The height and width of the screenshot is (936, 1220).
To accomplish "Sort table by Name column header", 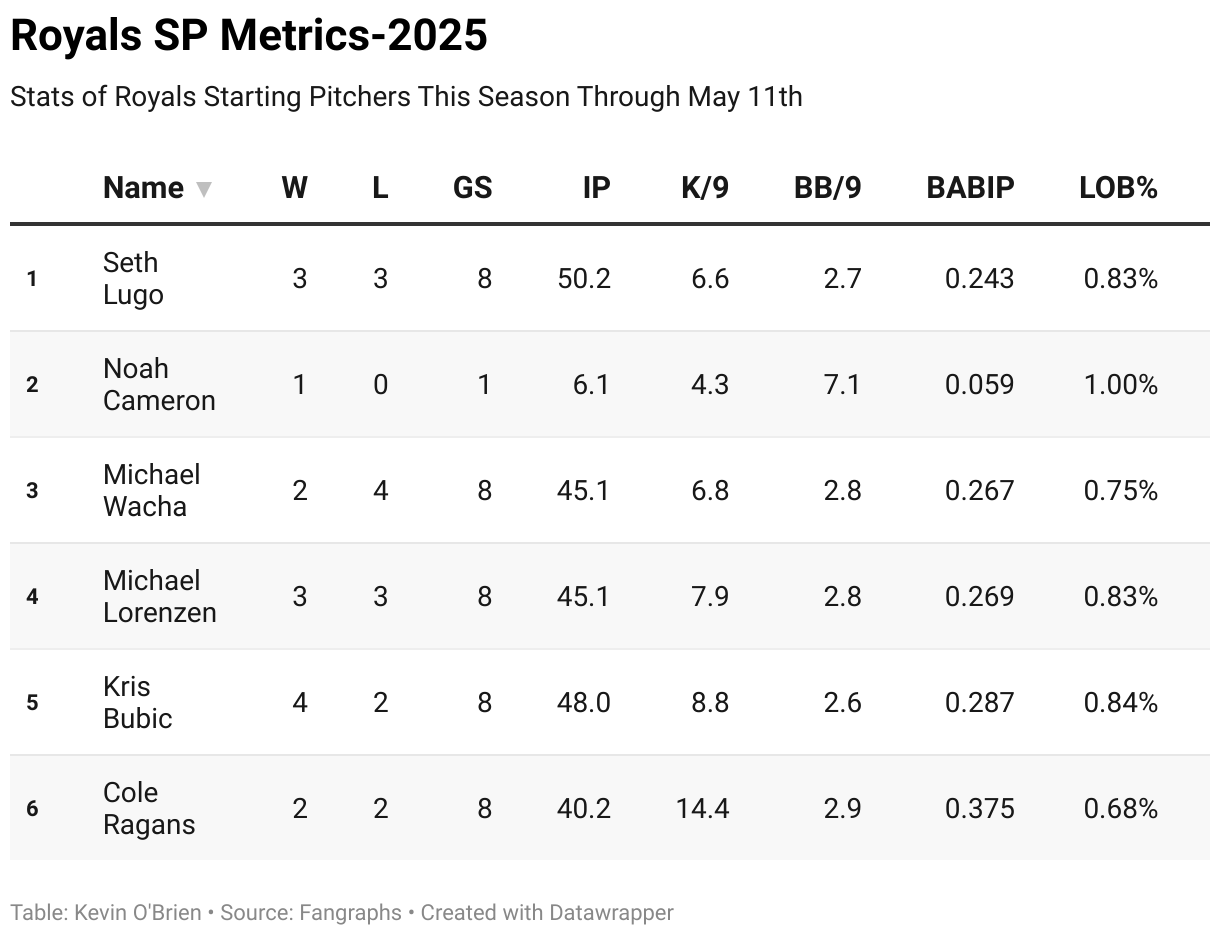I will (143, 188).
